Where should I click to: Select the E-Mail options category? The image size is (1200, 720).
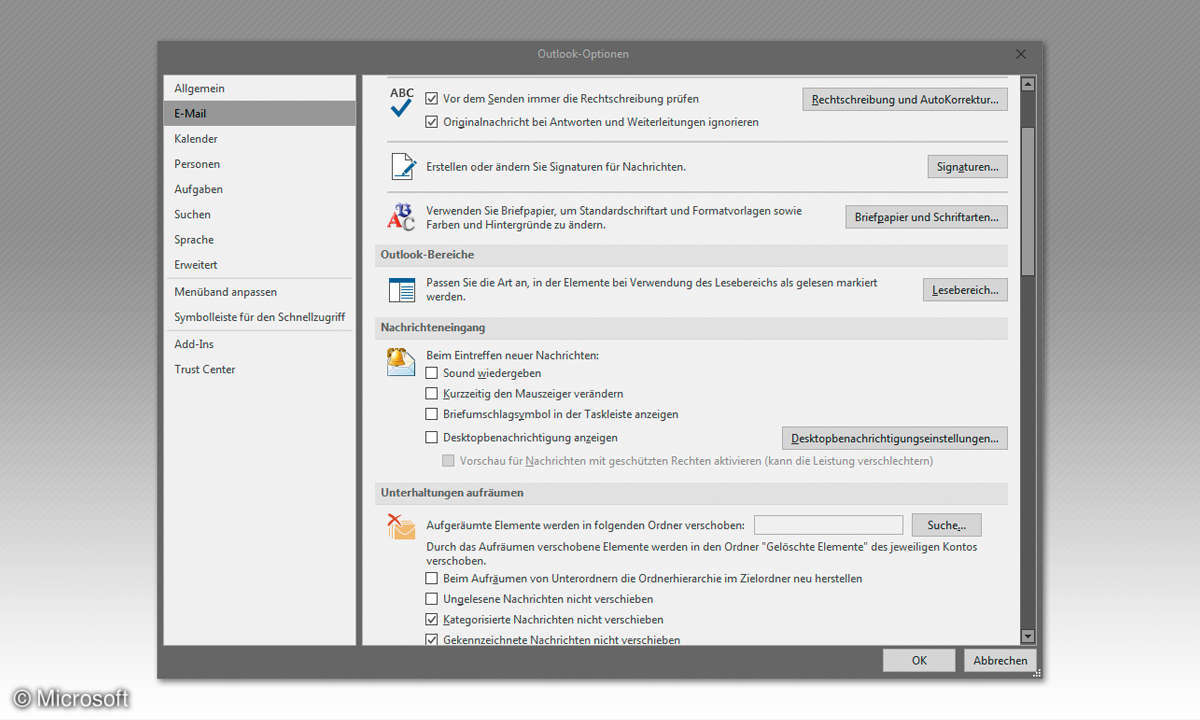tap(259, 113)
